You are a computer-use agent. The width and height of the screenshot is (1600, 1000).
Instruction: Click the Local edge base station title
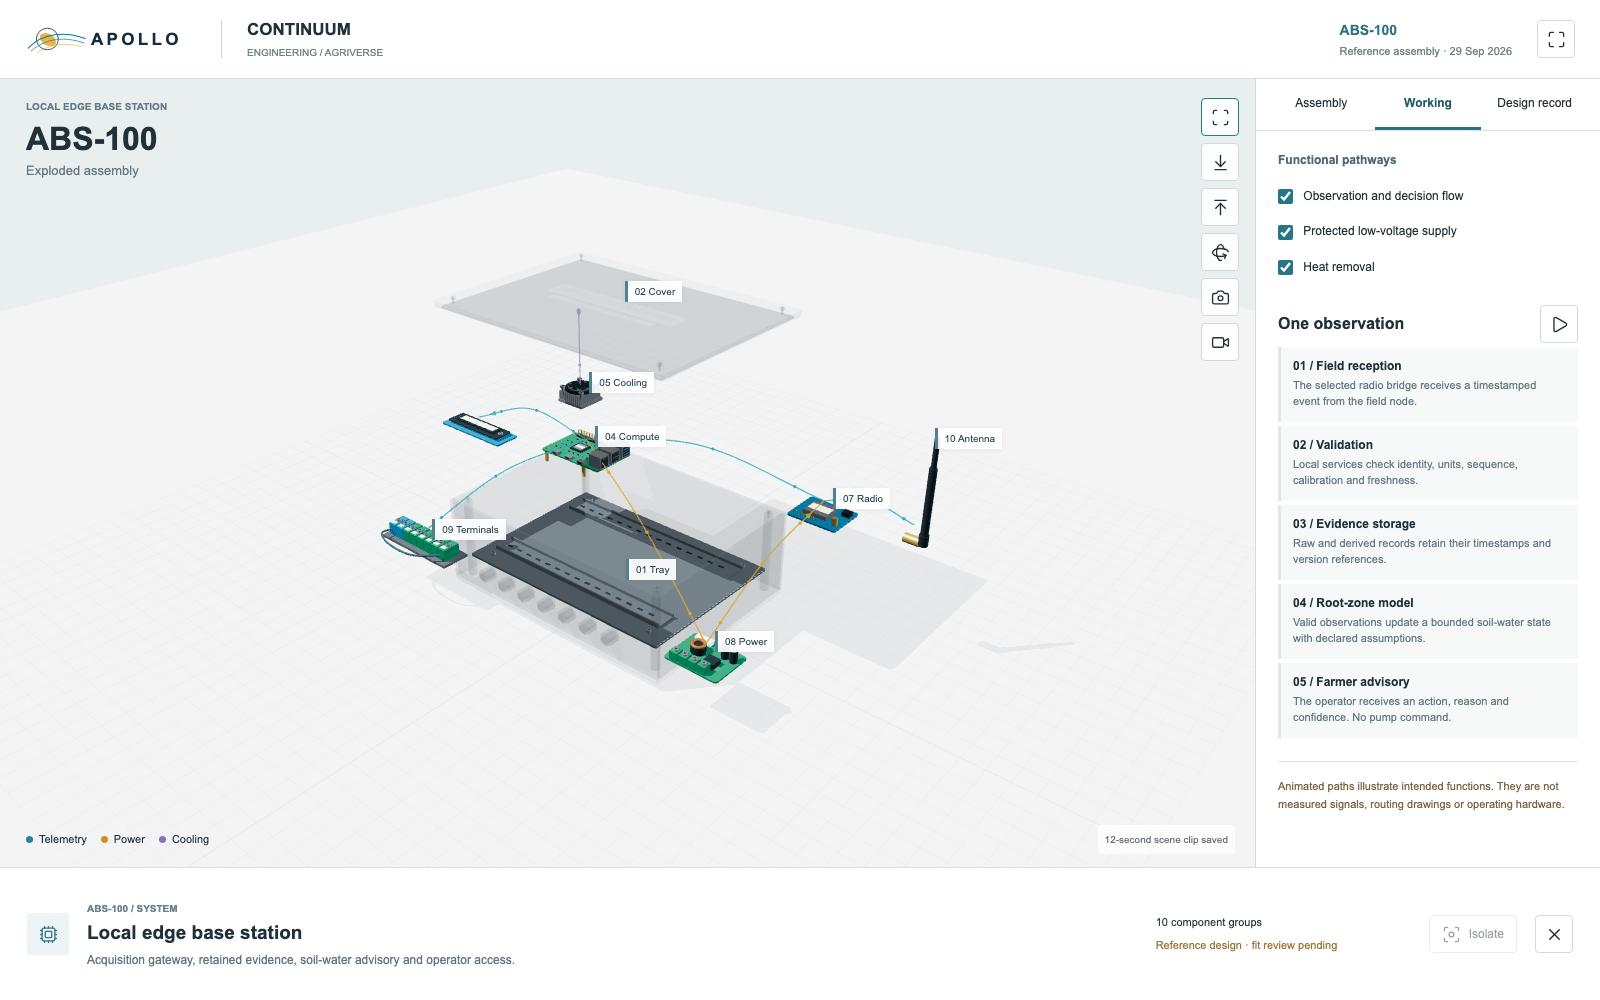(194, 933)
